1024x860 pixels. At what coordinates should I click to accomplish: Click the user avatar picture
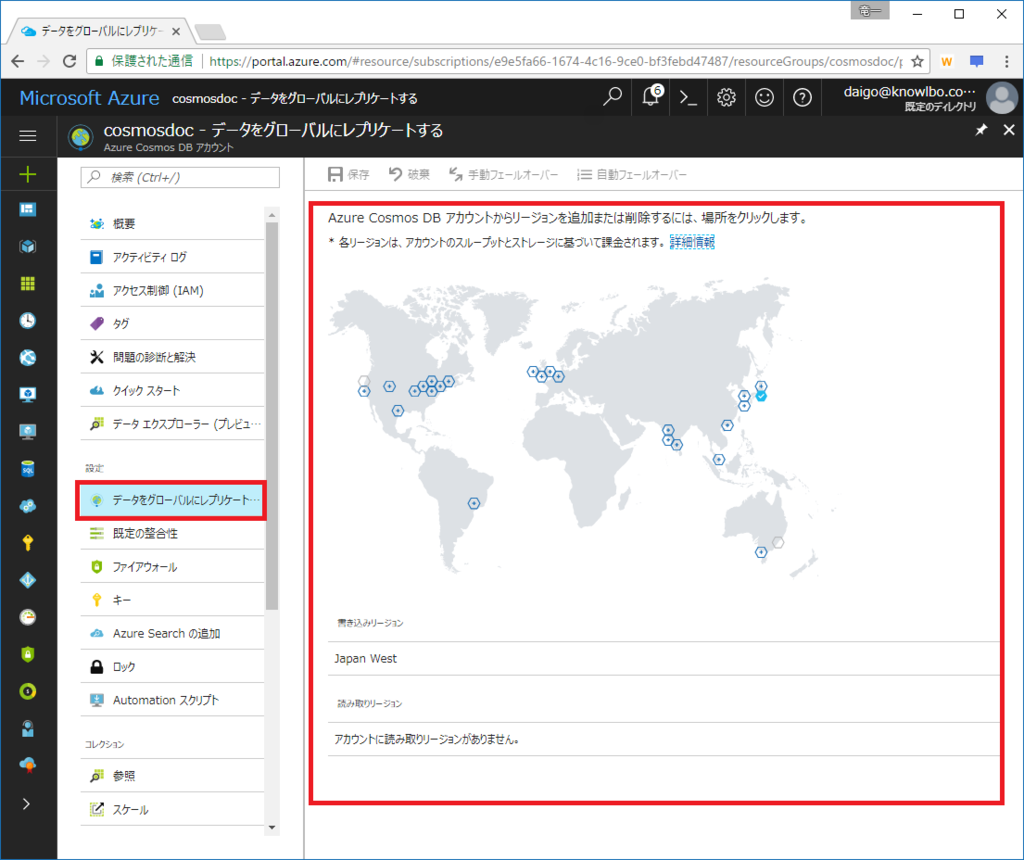(1002, 97)
